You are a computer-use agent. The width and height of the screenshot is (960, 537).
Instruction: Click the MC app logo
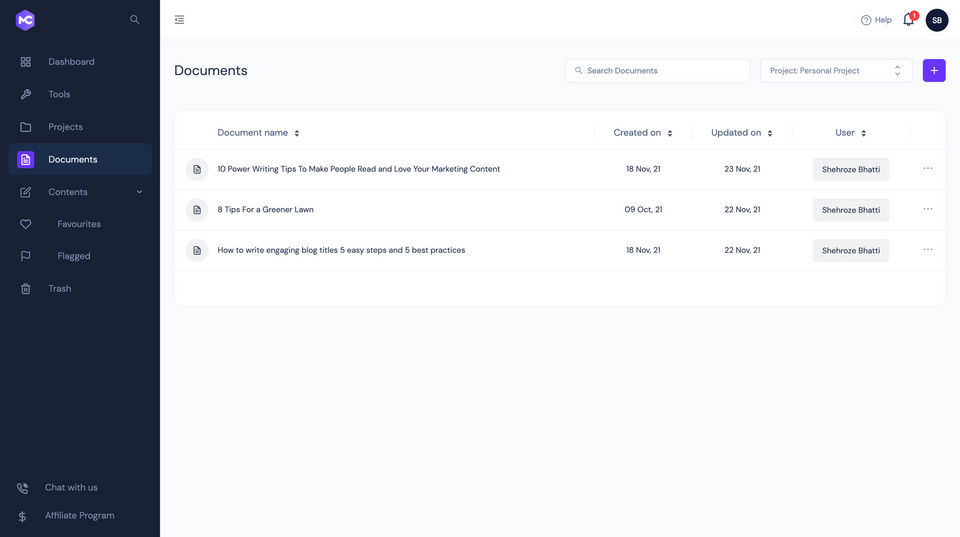point(25,20)
